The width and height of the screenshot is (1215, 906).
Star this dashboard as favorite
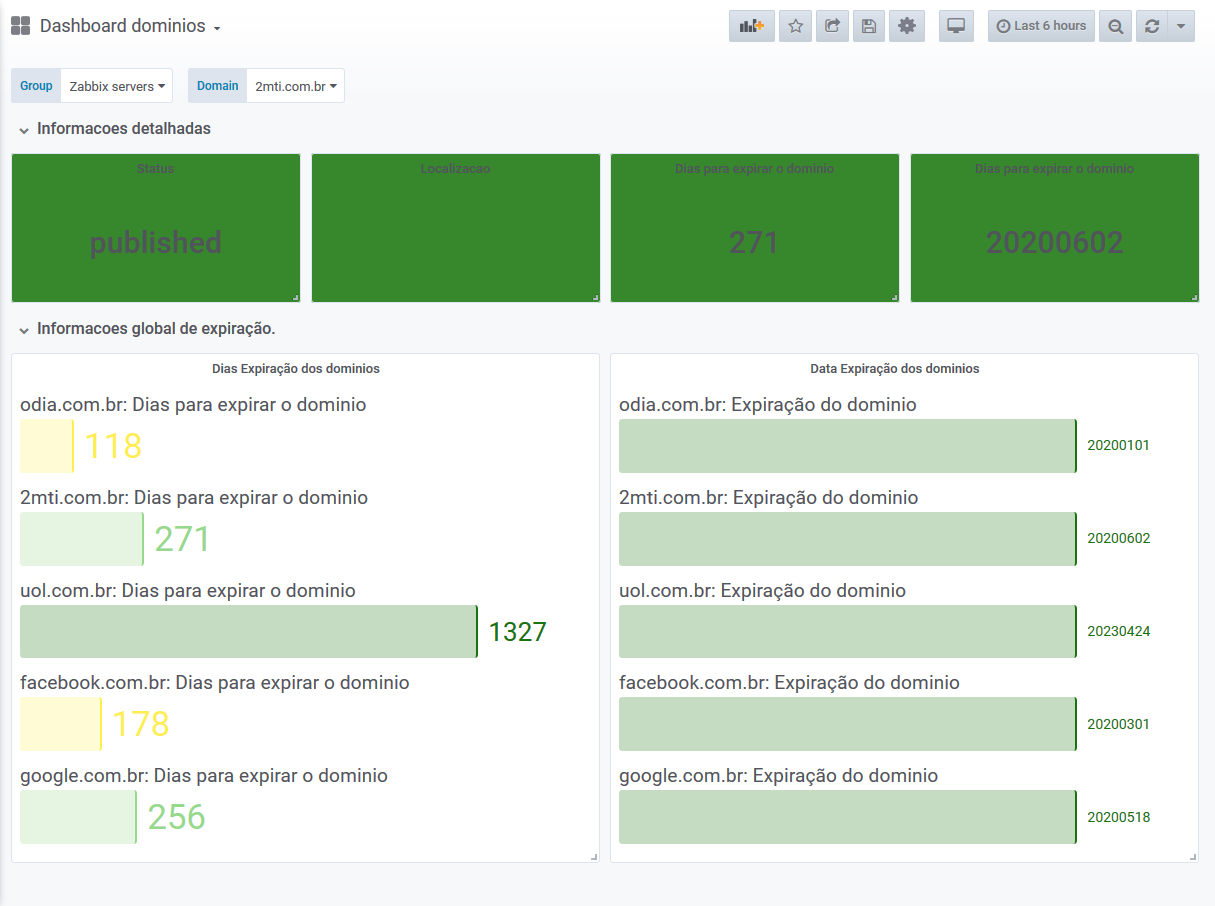click(796, 26)
